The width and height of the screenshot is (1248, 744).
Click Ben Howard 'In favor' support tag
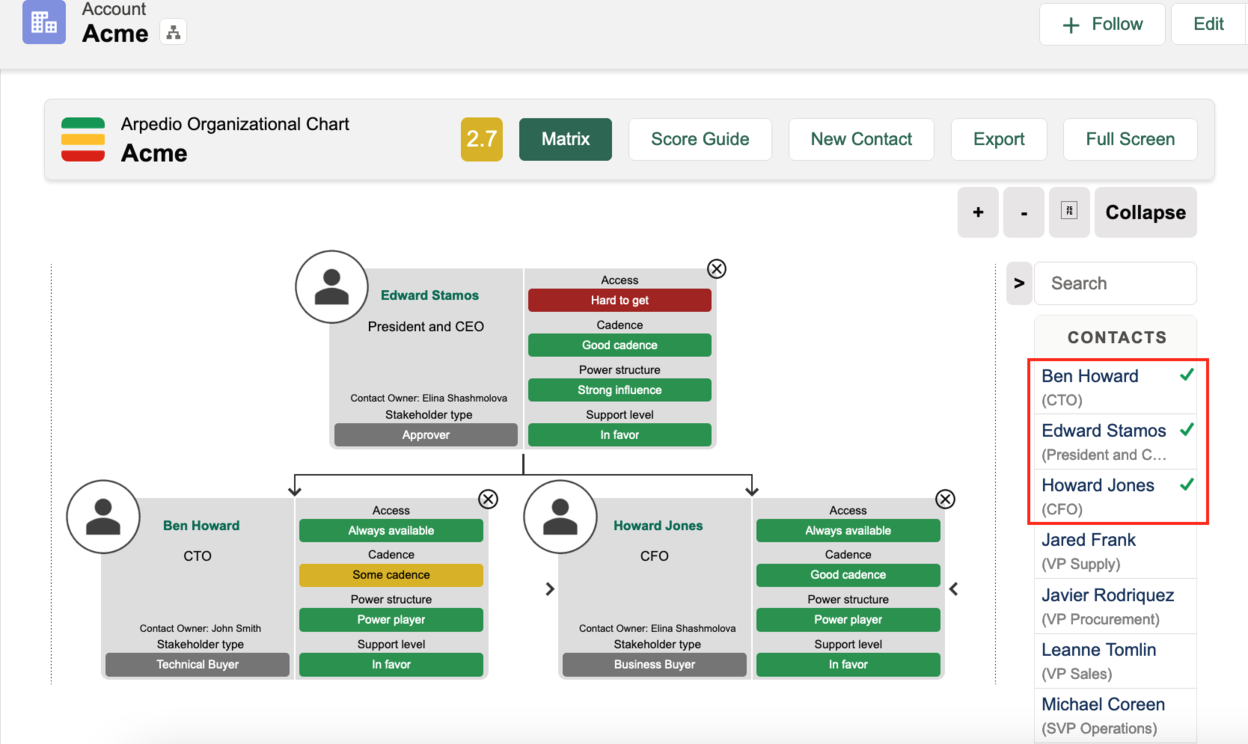pyautogui.click(x=391, y=664)
